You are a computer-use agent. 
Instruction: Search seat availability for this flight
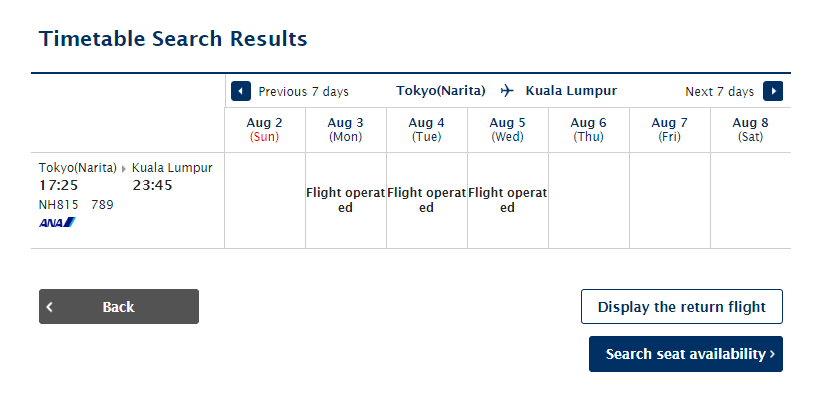tap(685, 354)
